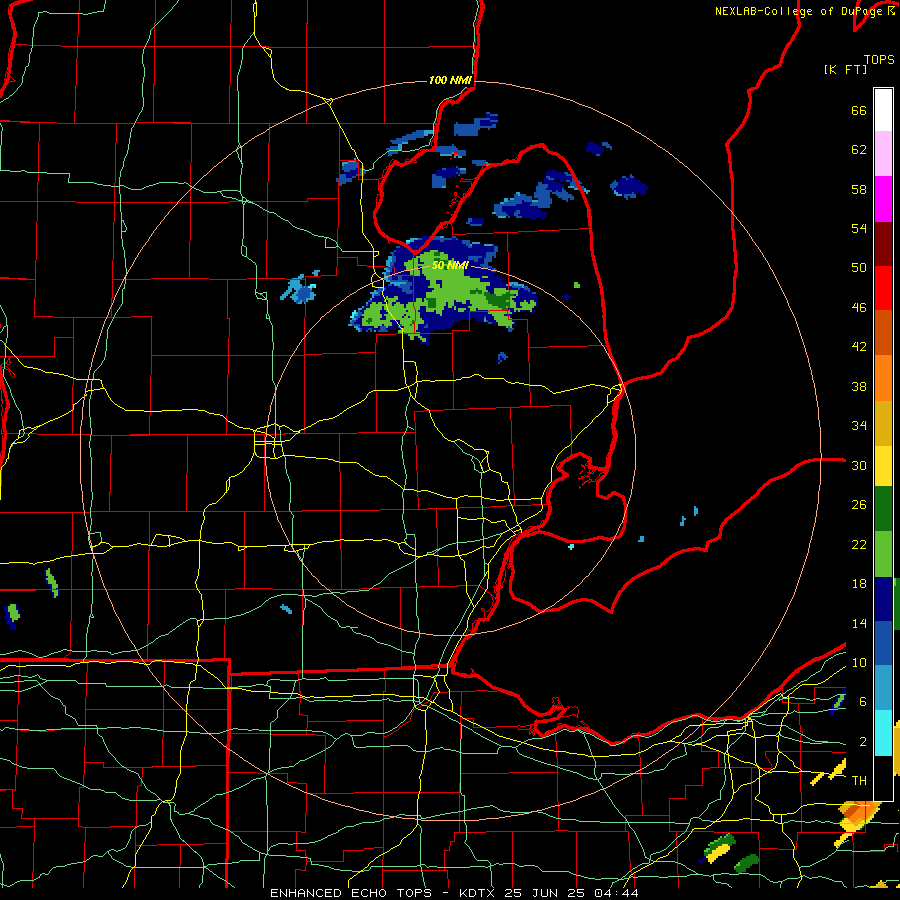
Task: Click the NEXLAB-College of DuPage credit text
Action: [804, 11]
